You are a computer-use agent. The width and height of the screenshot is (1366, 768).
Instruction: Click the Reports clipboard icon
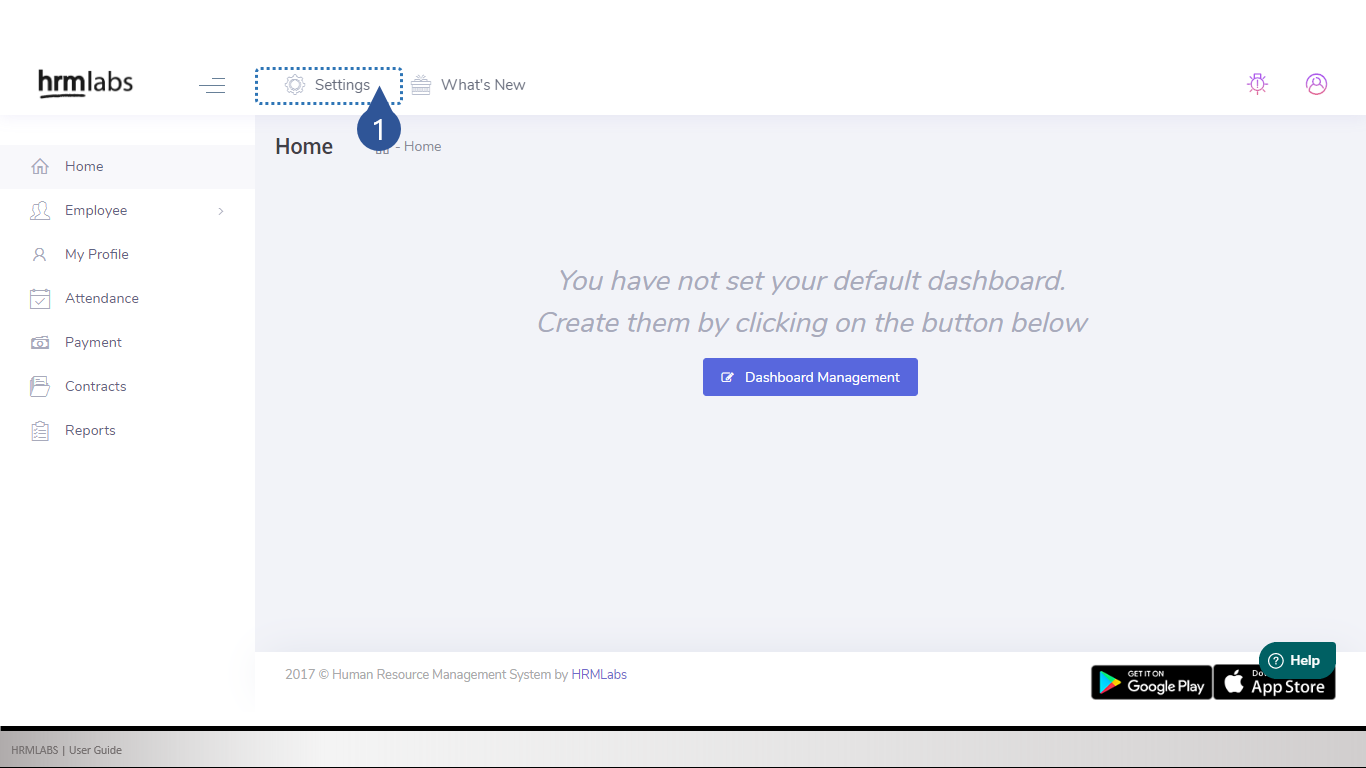[x=40, y=431]
